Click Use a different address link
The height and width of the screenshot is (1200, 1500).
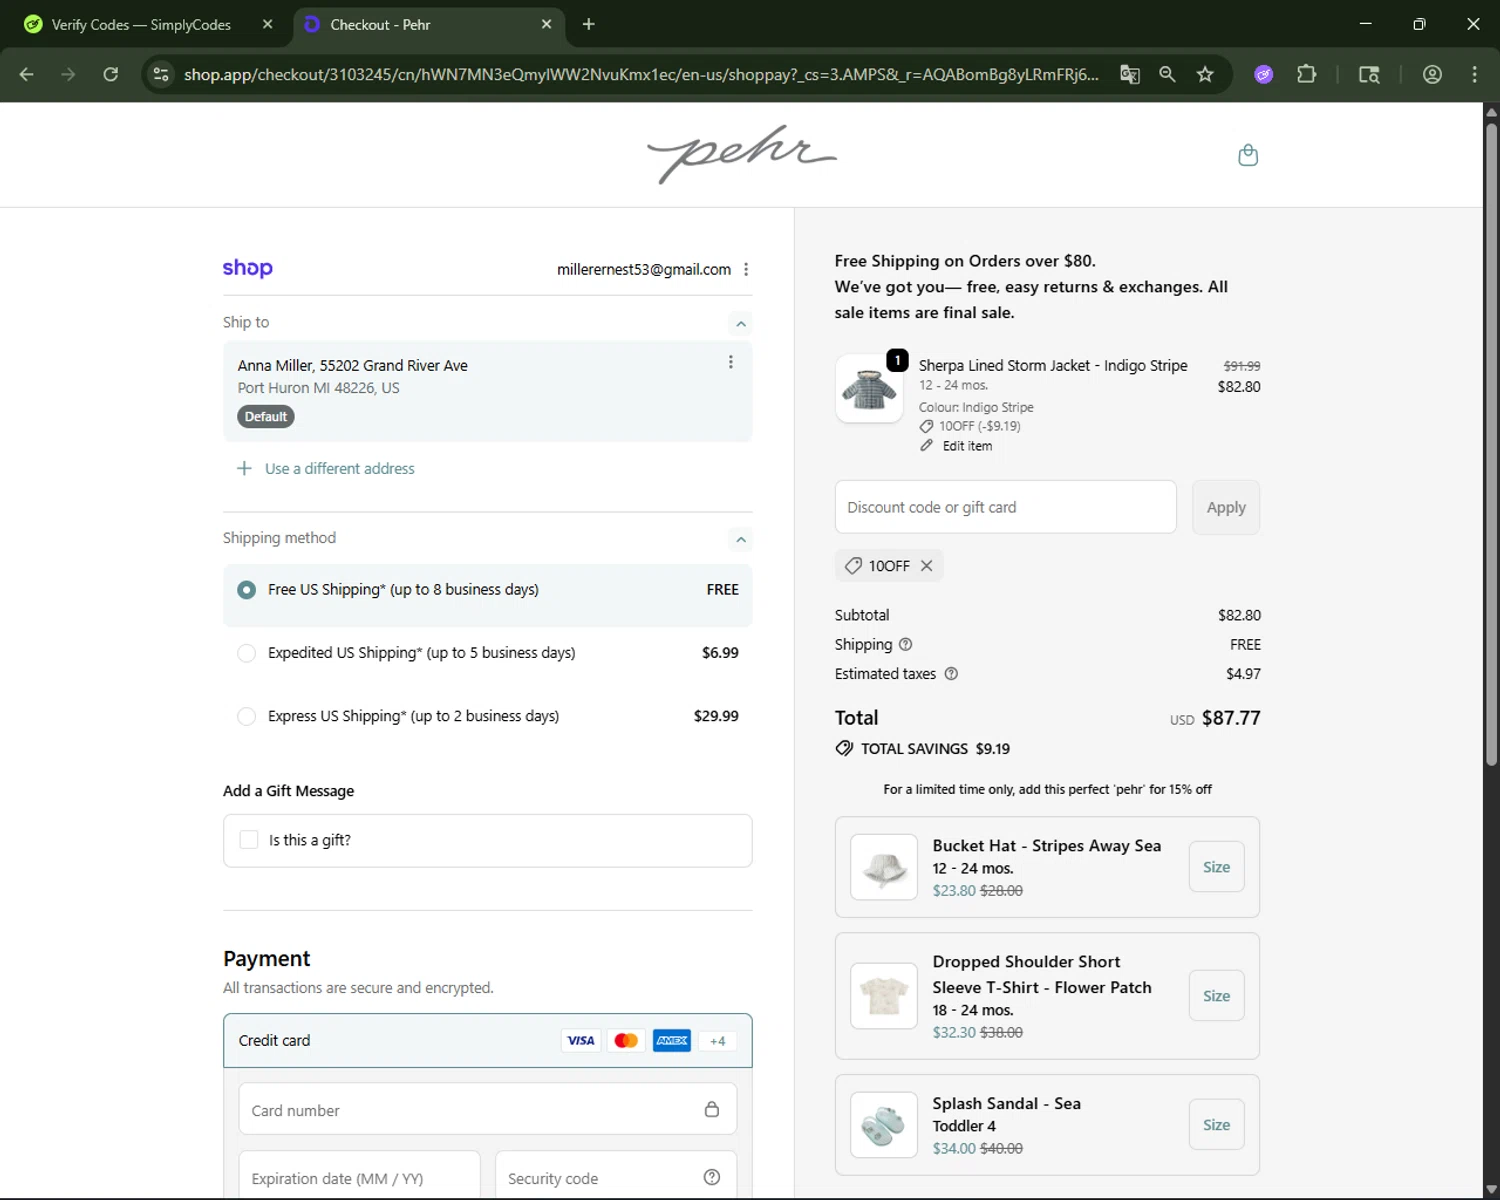pyautogui.click(x=339, y=468)
